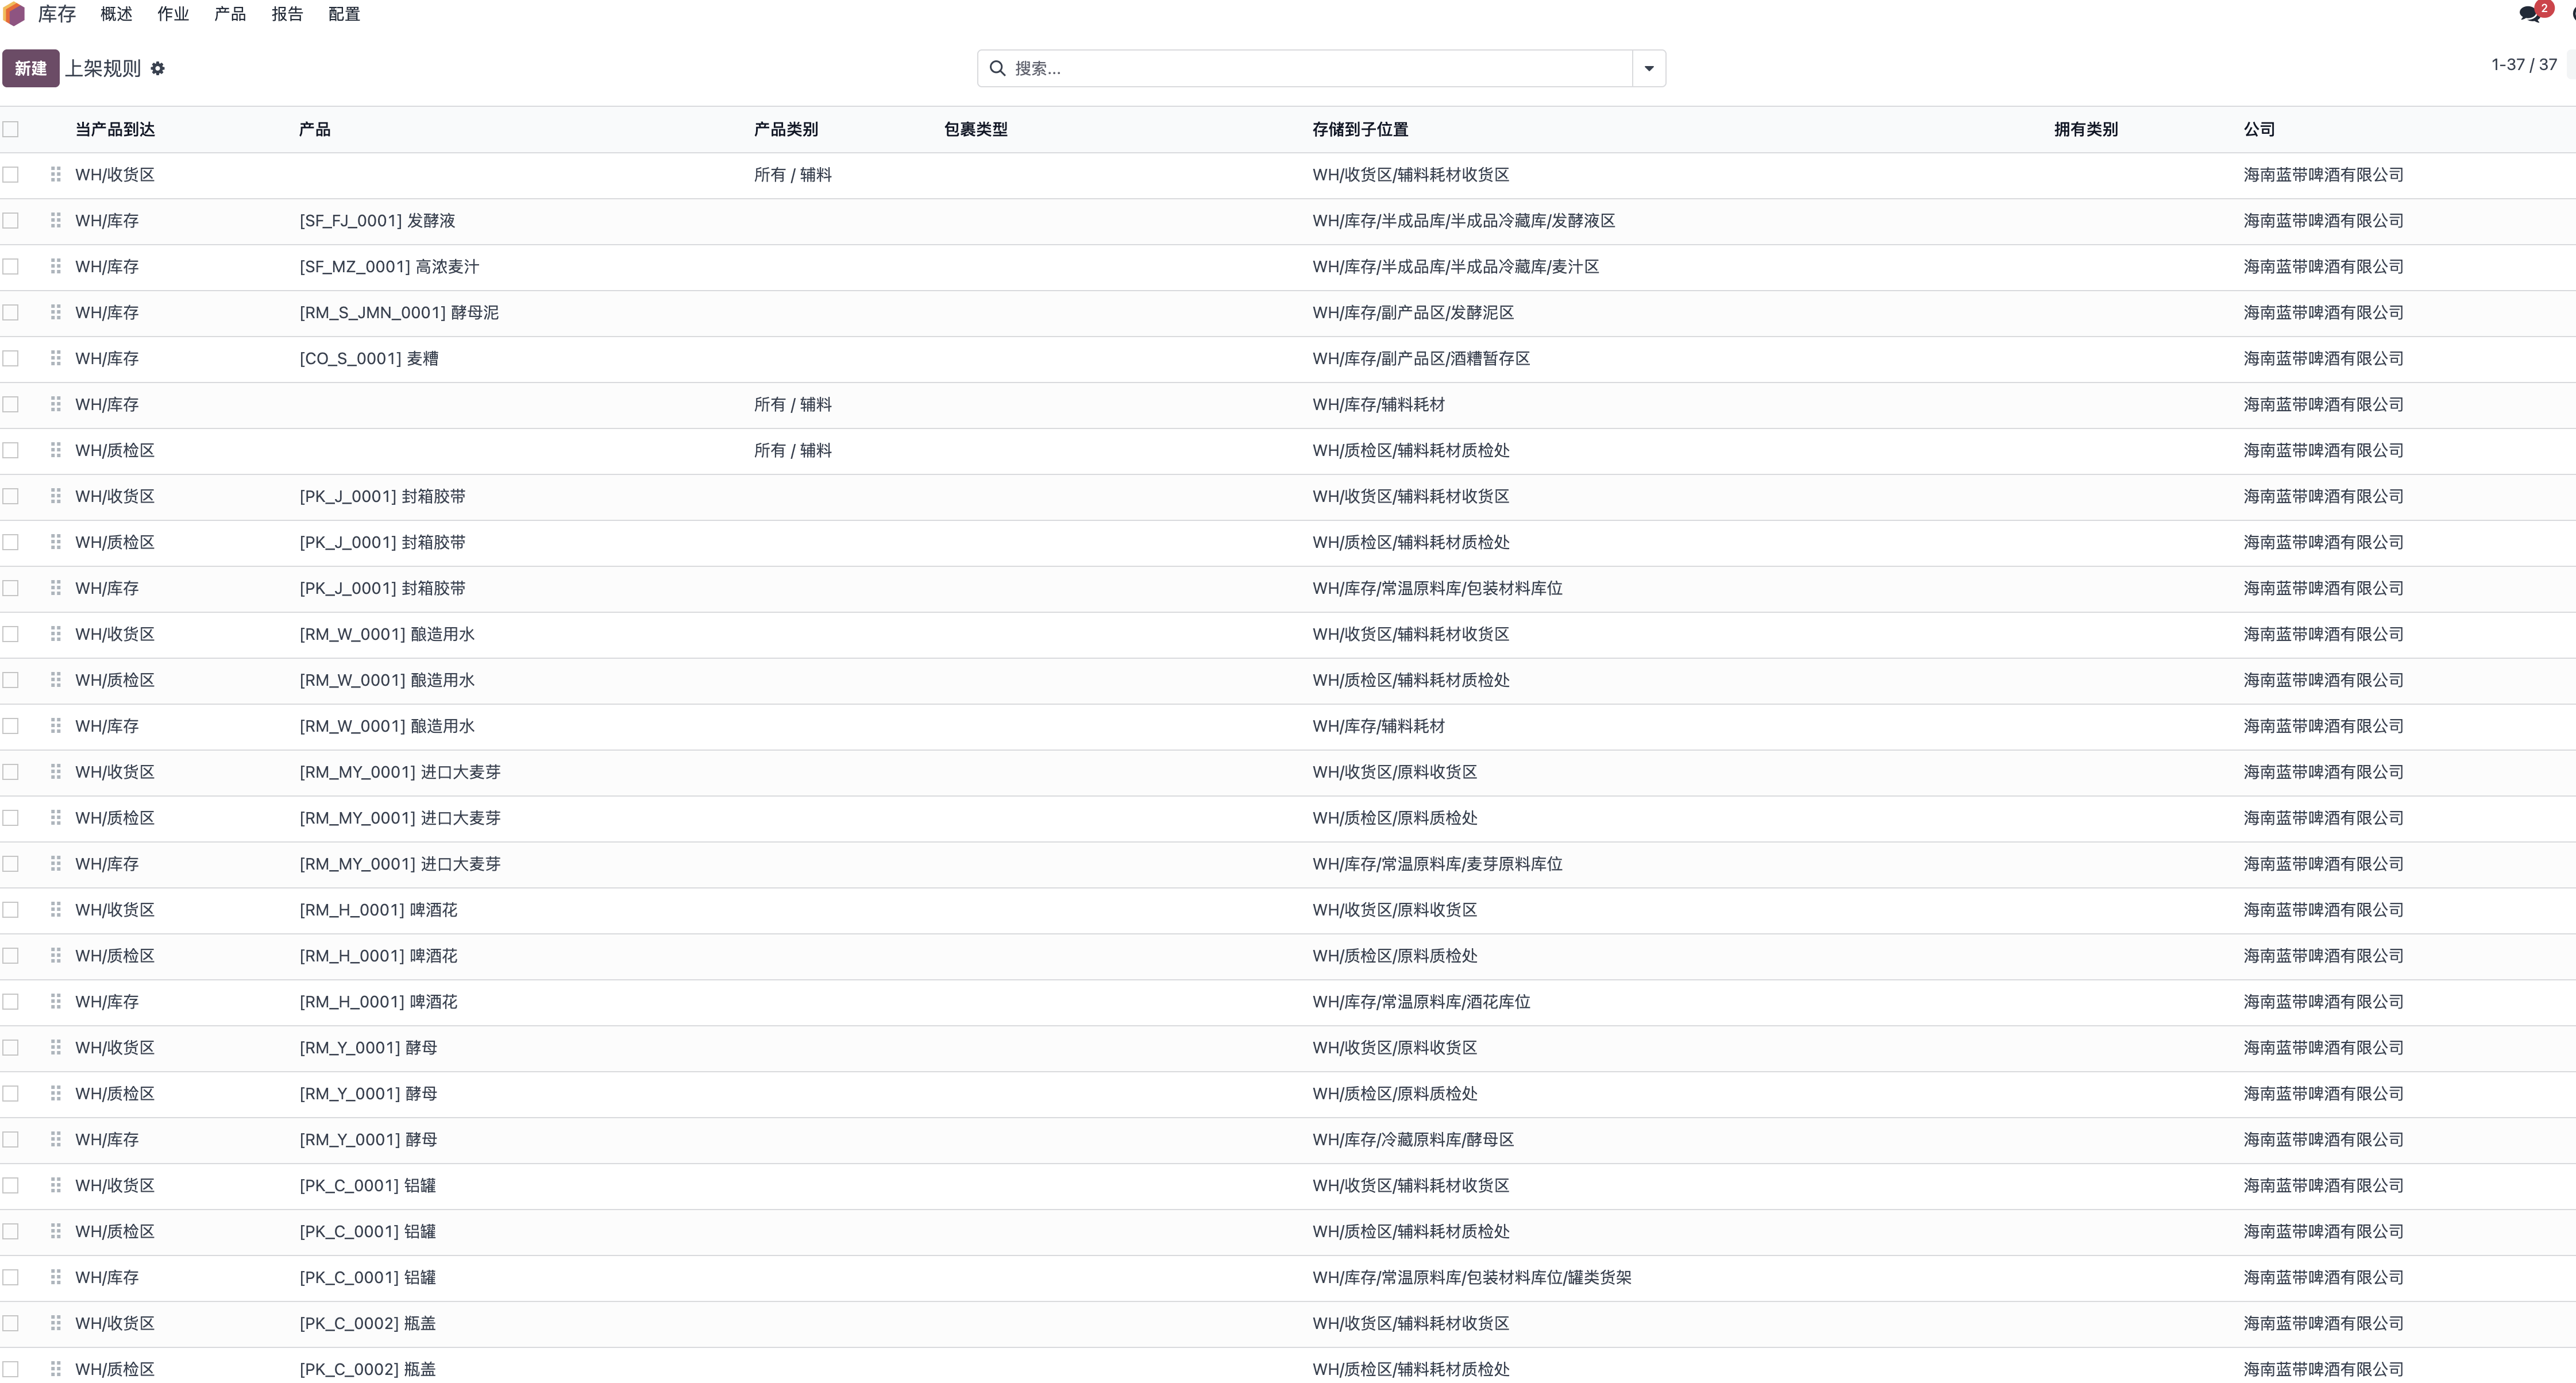This screenshot has height=1383, width=2576.
Task: Sort by 拥有类别 column header
Action: [2086, 129]
